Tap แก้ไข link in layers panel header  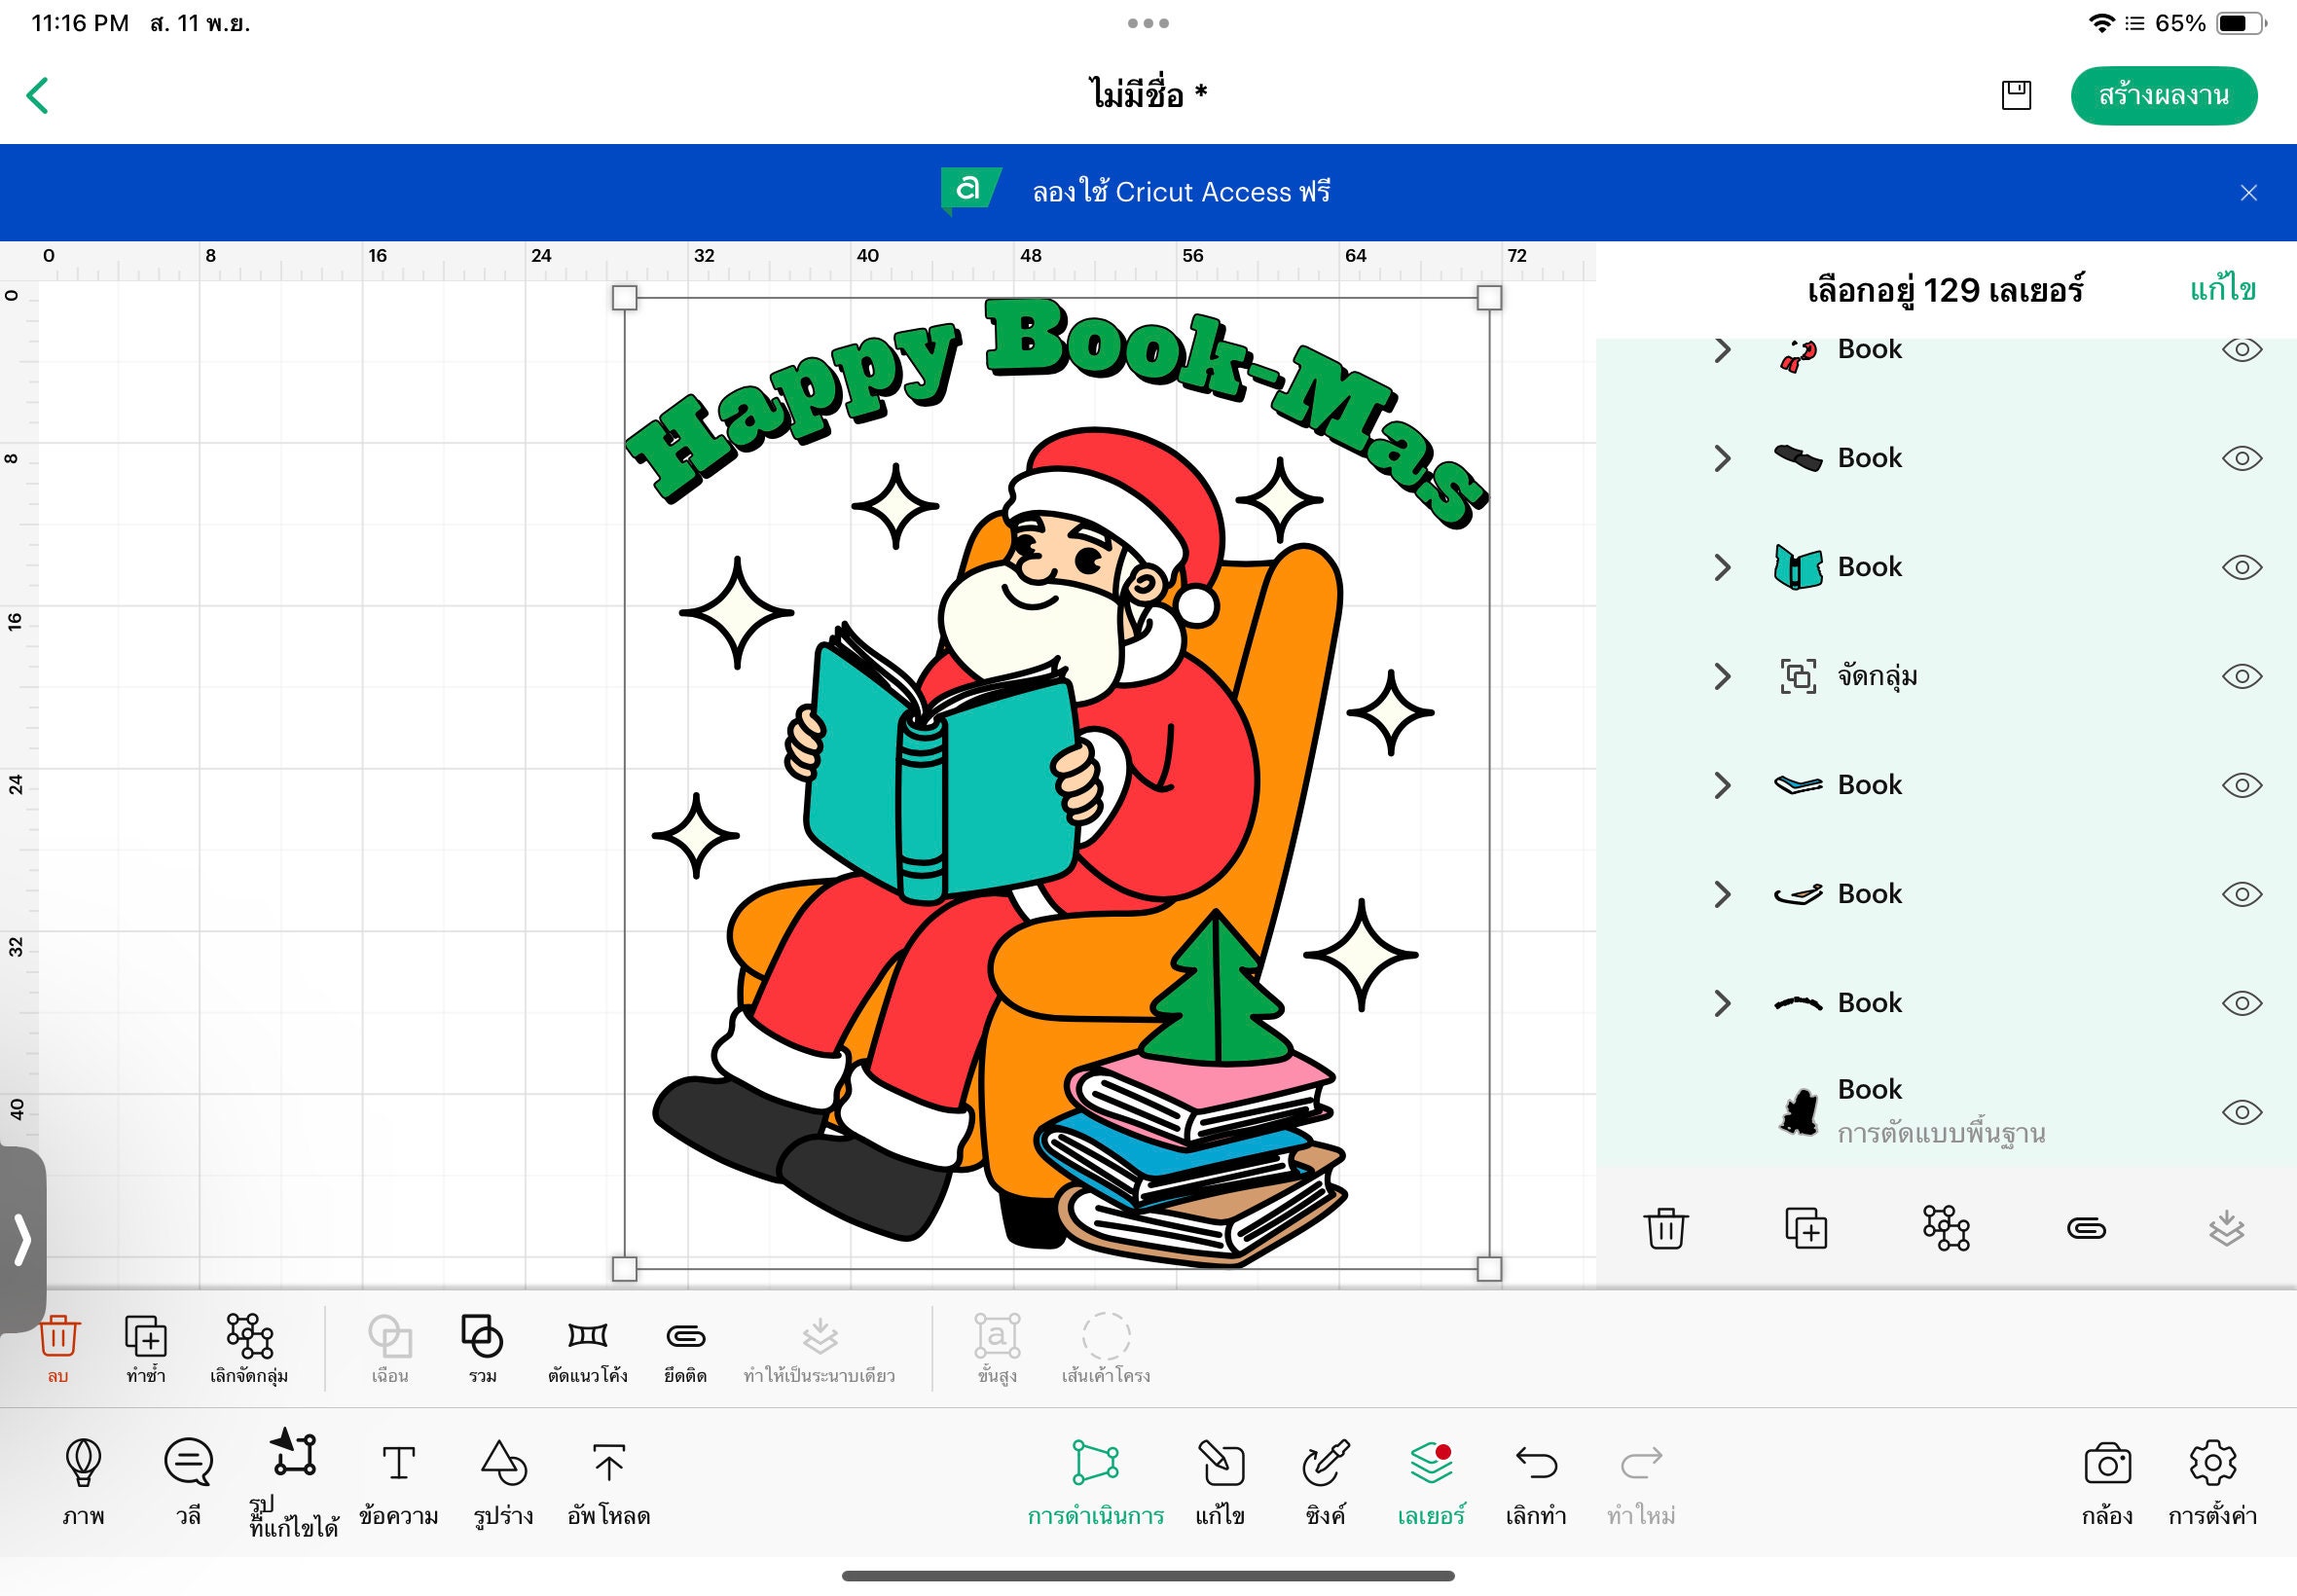point(2222,289)
